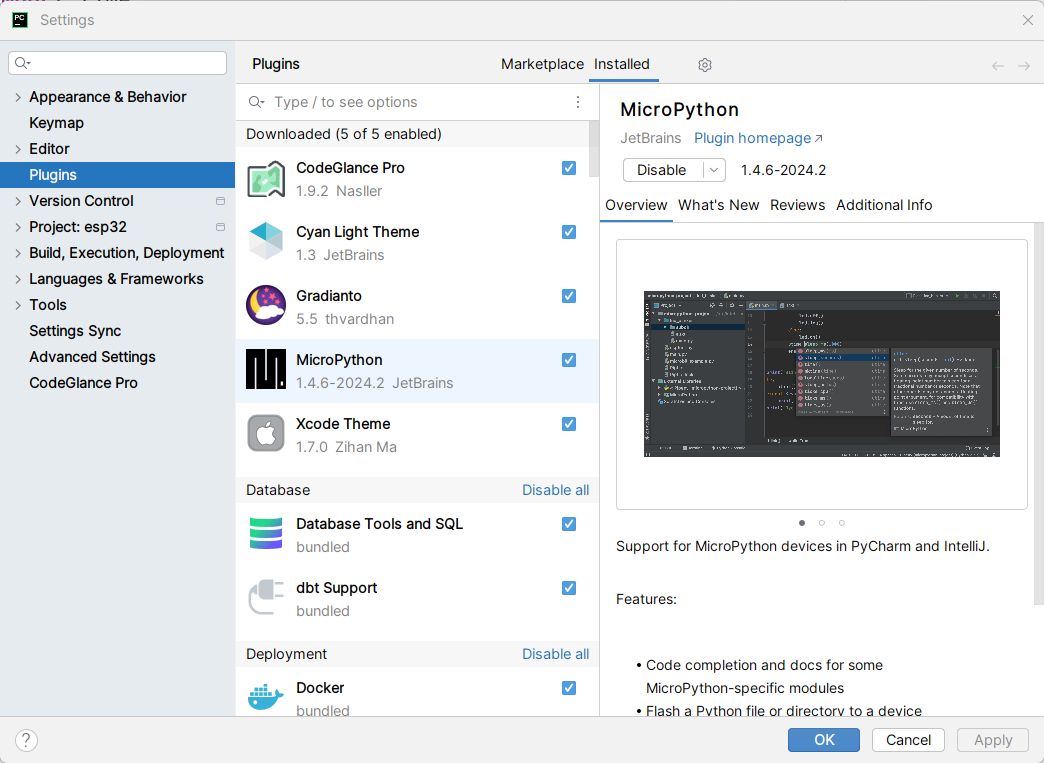Select the second screenshot carousel dot

[x=822, y=523]
